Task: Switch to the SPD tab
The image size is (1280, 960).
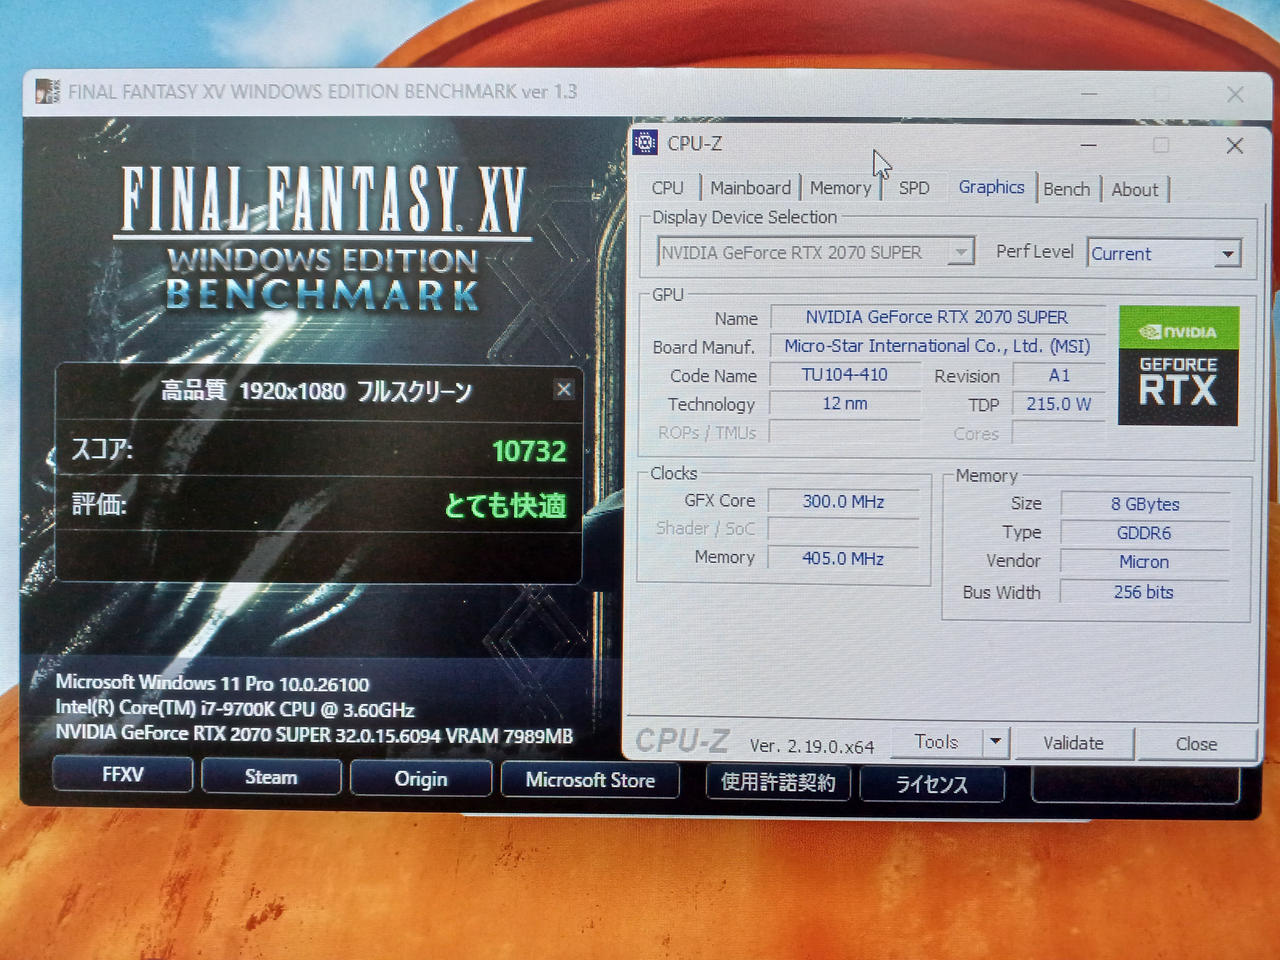Action: [914, 188]
